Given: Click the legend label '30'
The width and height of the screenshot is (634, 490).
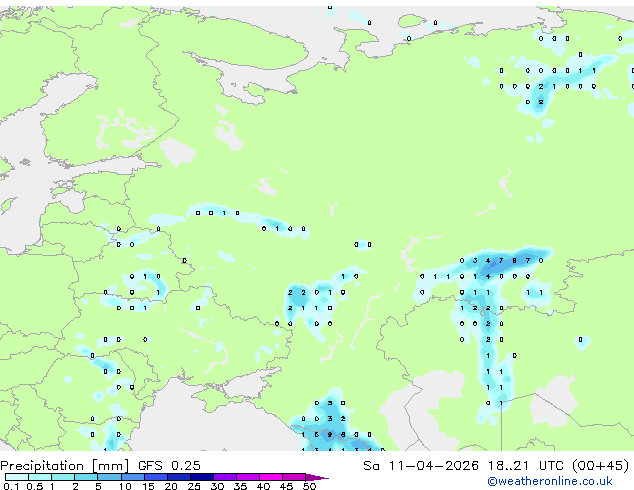Looking at the screenshot, I should [x=217, y=486].
